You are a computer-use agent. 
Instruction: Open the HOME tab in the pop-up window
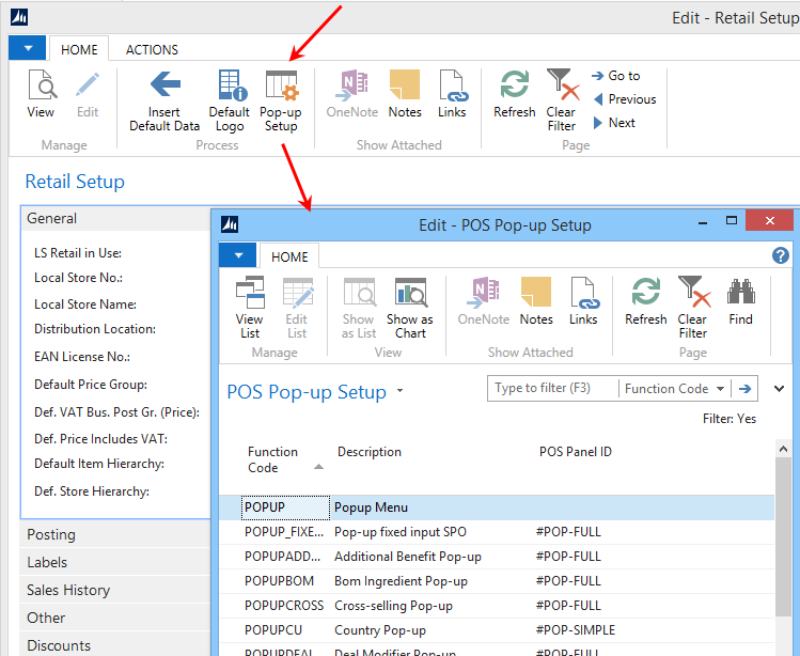coord(289,256)
